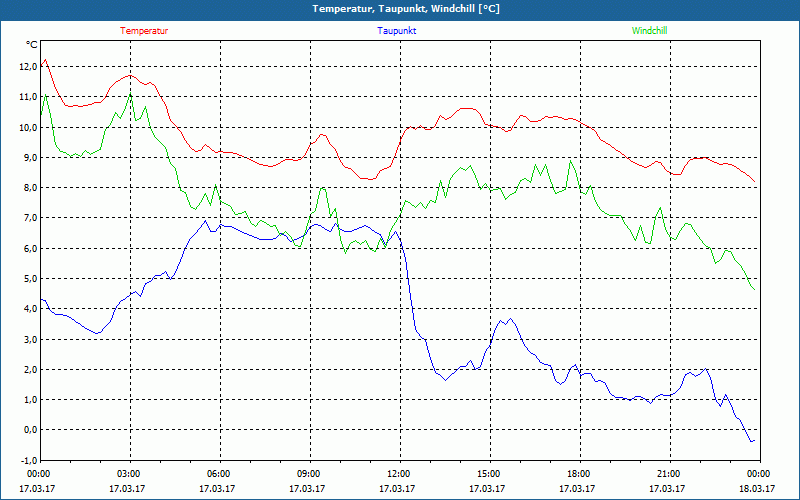Click the '7,0' y-axis value
This screenshot has height=500, width=800.
(30, 218)
